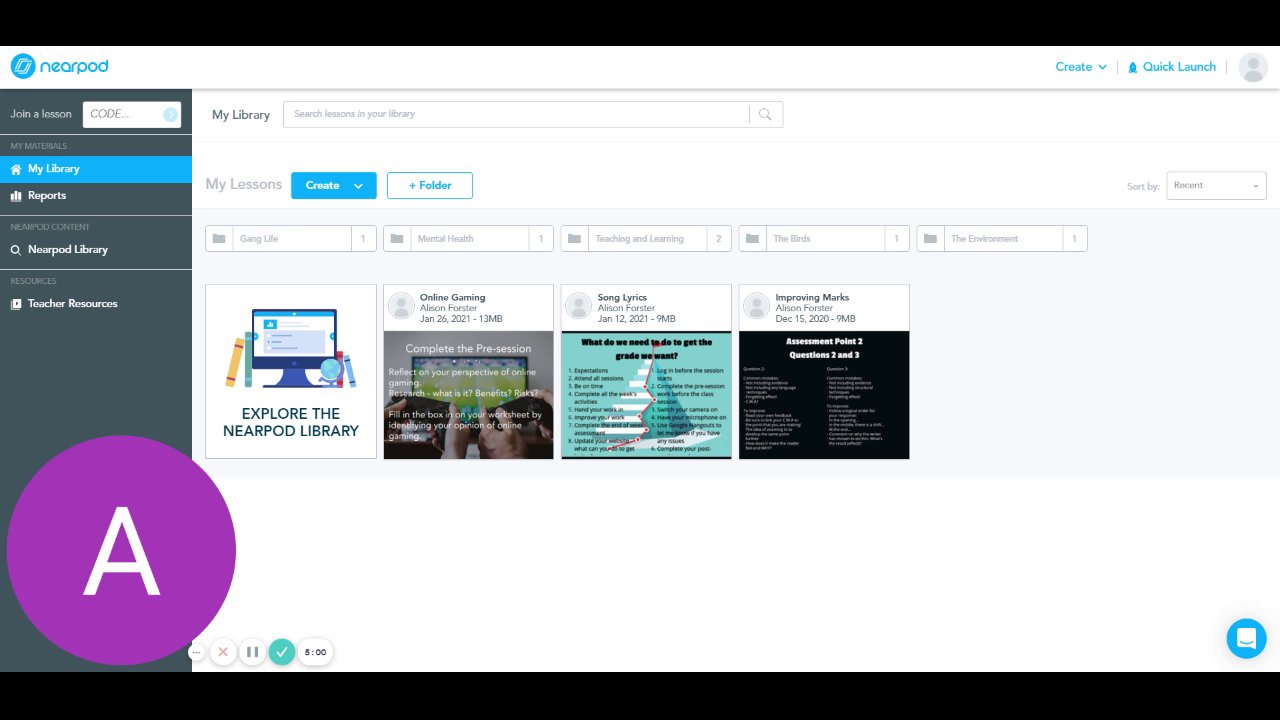Viewport: 1280px width, 720px height.
Task: Open the Song Lyrics lesson thumbnail
Action: tap(646, 395)
